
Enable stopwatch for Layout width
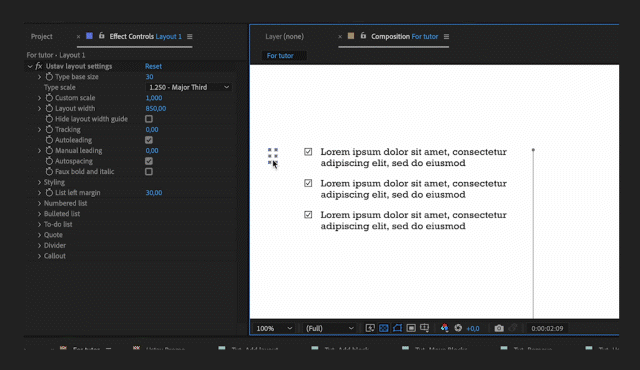[x=49, y=109]
